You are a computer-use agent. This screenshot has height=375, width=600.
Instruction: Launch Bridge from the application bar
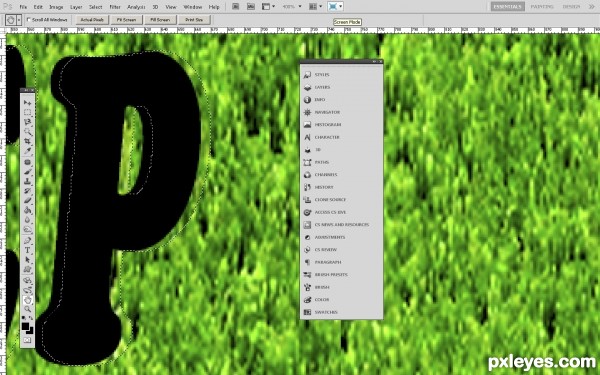point(235,7)
